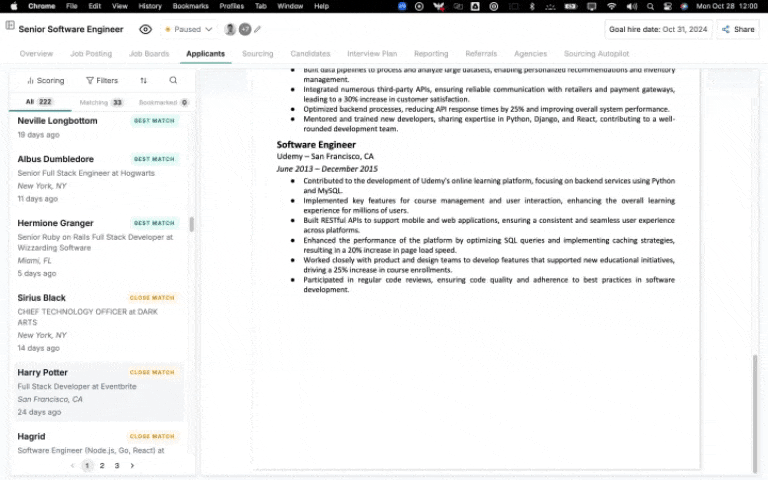The image size is (768, 480).
Task: Jump to page 2 of applicants
Action: [102, 466]
